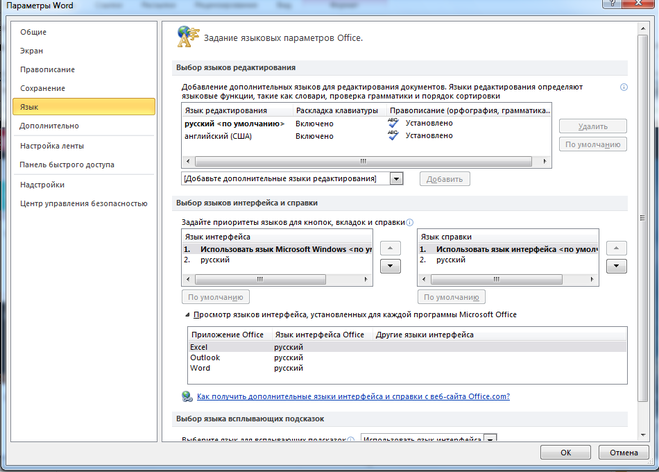Open link to get additional languages from Office.com
The image size is (659, 472).
pos(353,396)
